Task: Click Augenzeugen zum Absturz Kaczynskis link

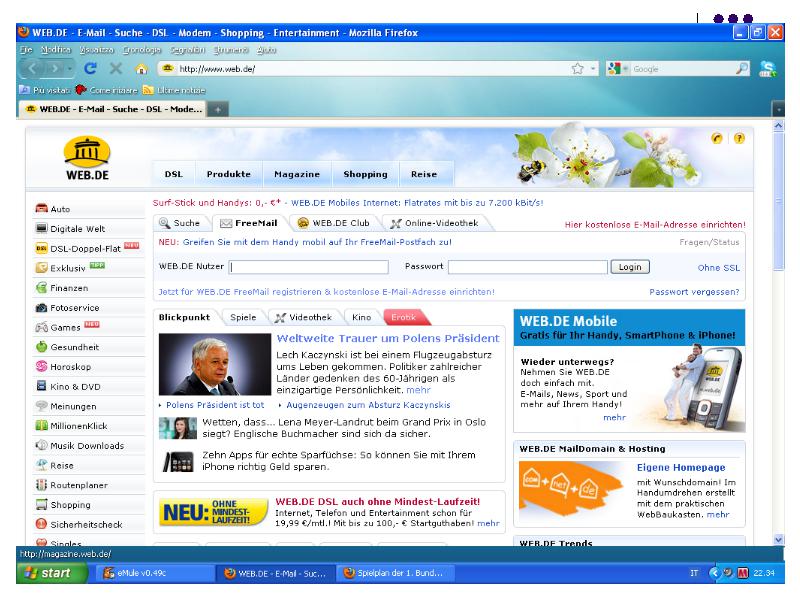Action: (368, 405)
